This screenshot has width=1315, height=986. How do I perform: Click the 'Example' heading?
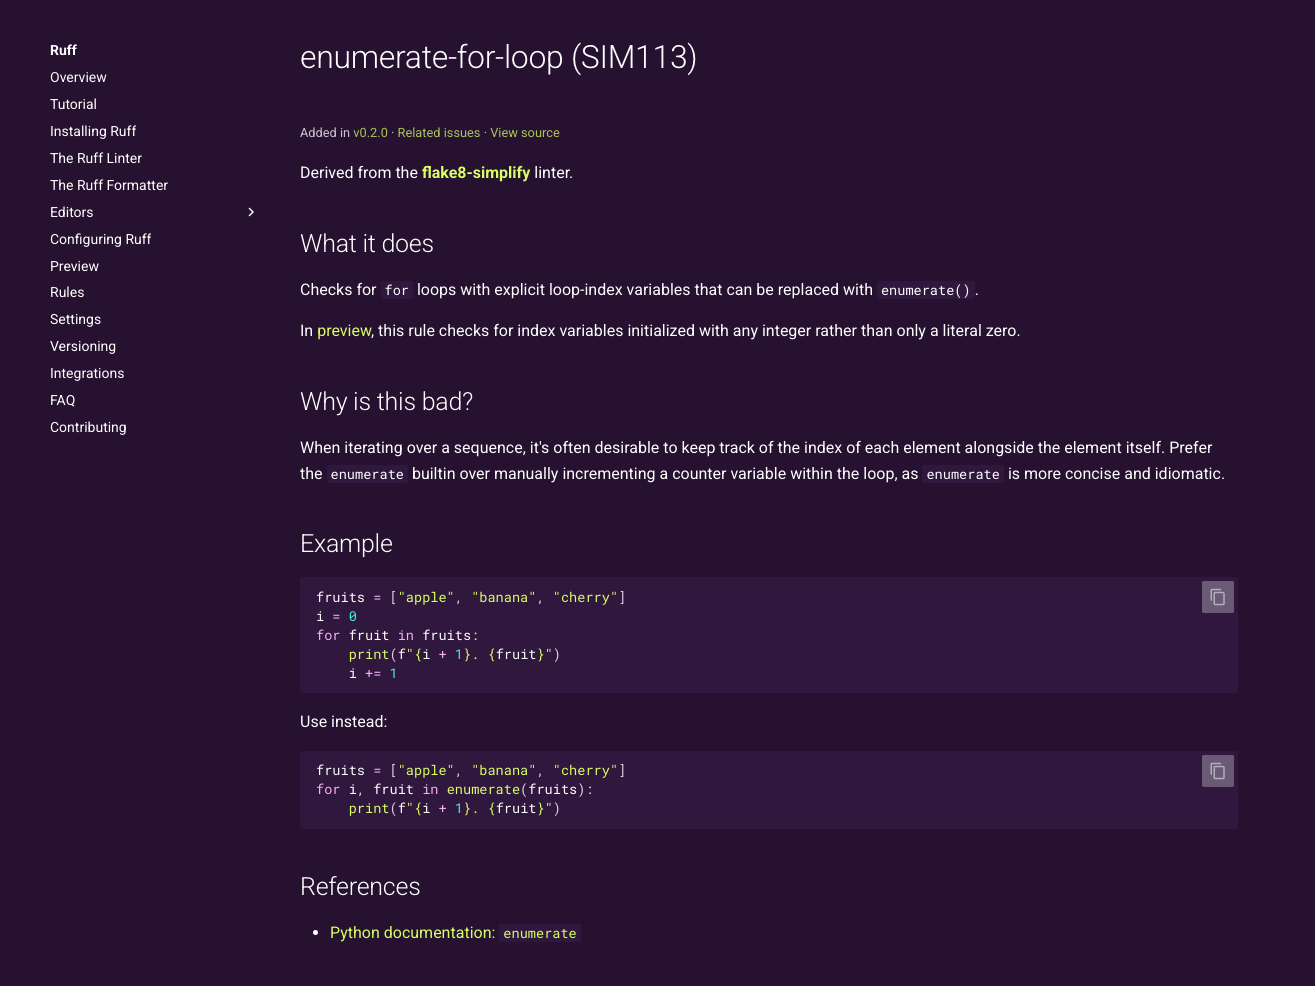pos(346,543)
